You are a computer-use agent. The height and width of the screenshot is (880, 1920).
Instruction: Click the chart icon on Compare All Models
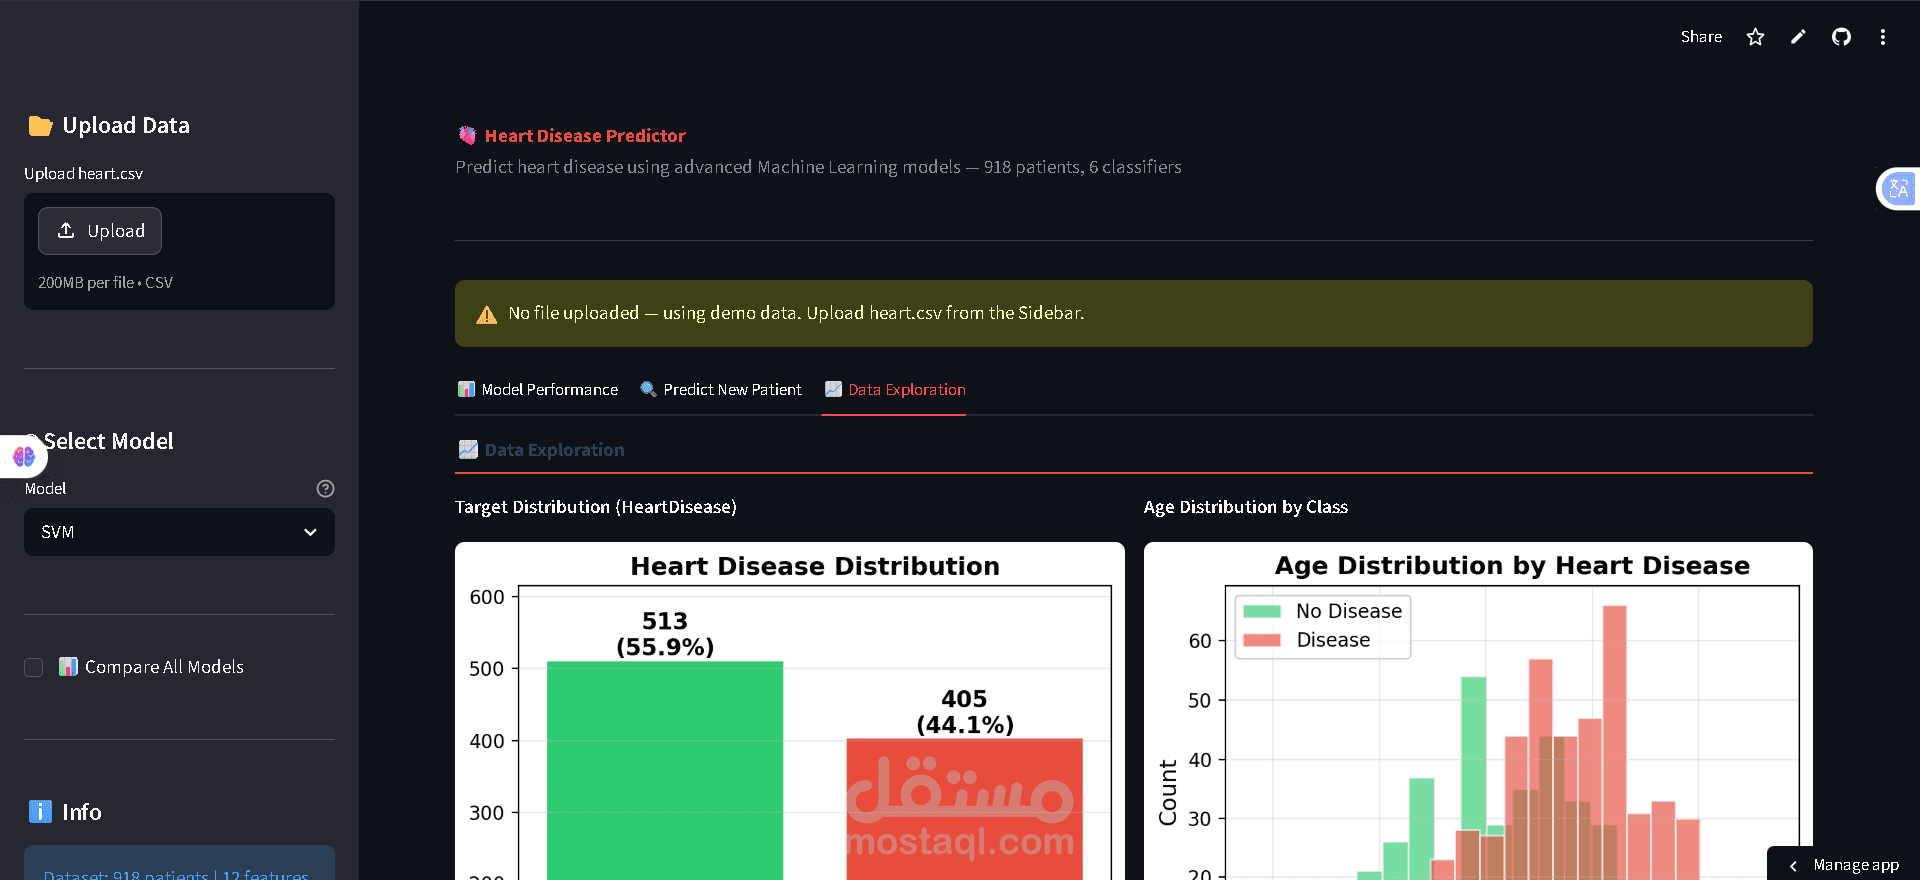[x=68, y=666]
